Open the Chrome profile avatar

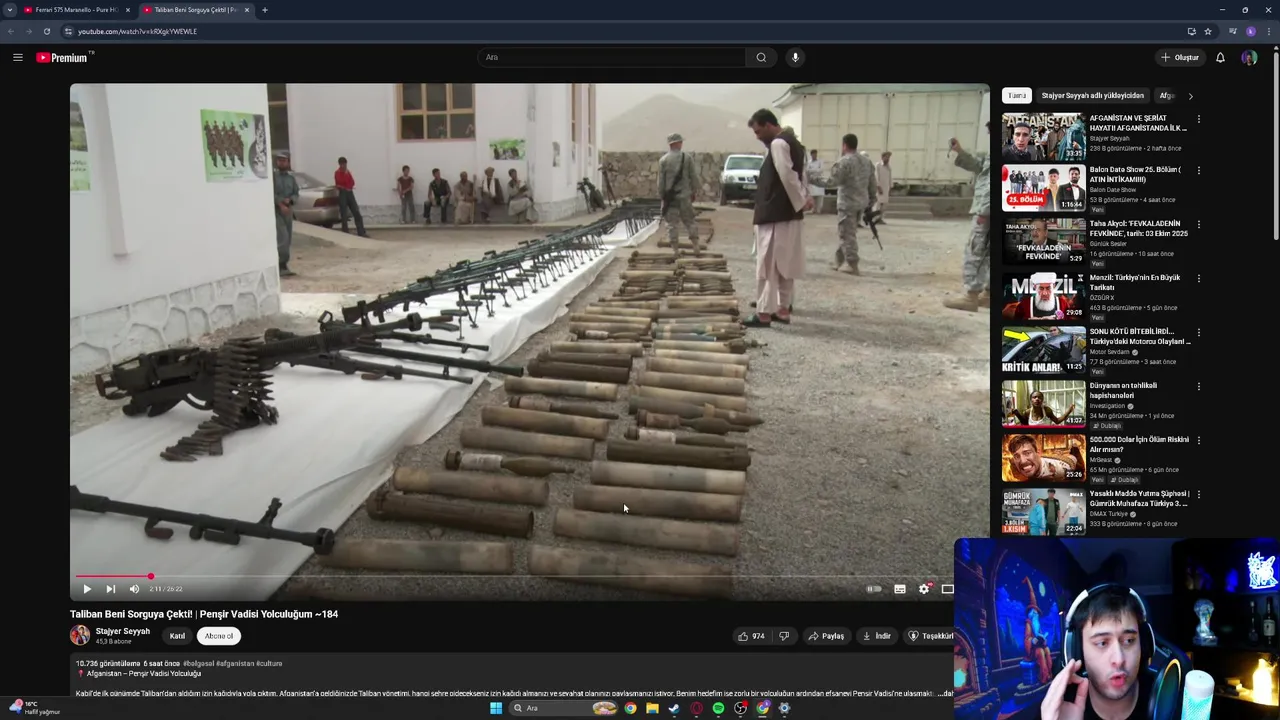(x=1251, y=32)
